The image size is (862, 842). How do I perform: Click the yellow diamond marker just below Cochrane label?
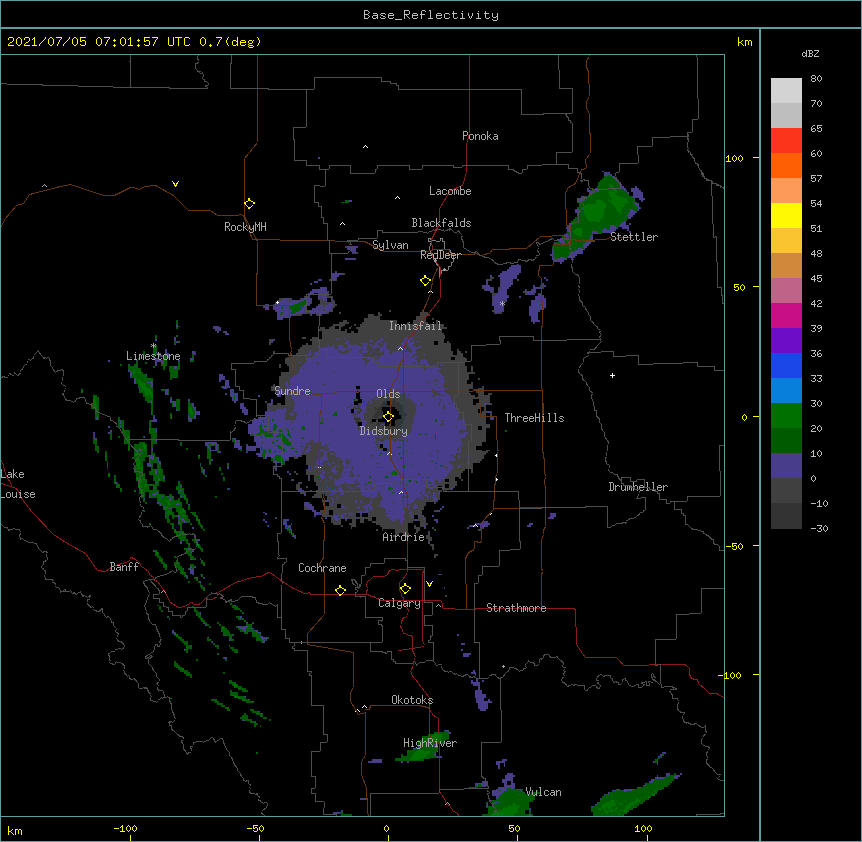pyautogui.click(x=340, y=590)
